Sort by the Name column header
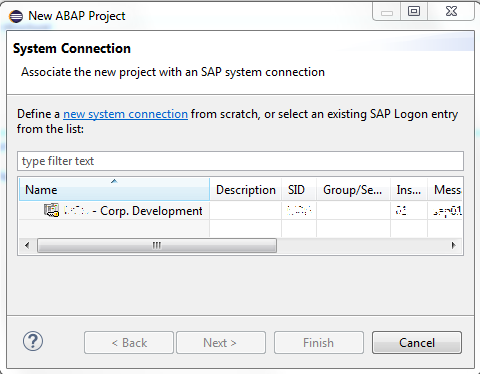480x374 pixels. coord(114,189)
